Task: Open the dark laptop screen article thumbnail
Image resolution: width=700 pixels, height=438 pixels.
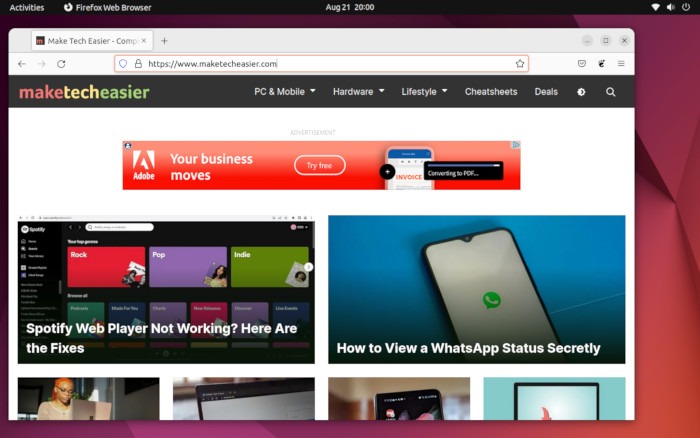Action: [x=244, y=399]
